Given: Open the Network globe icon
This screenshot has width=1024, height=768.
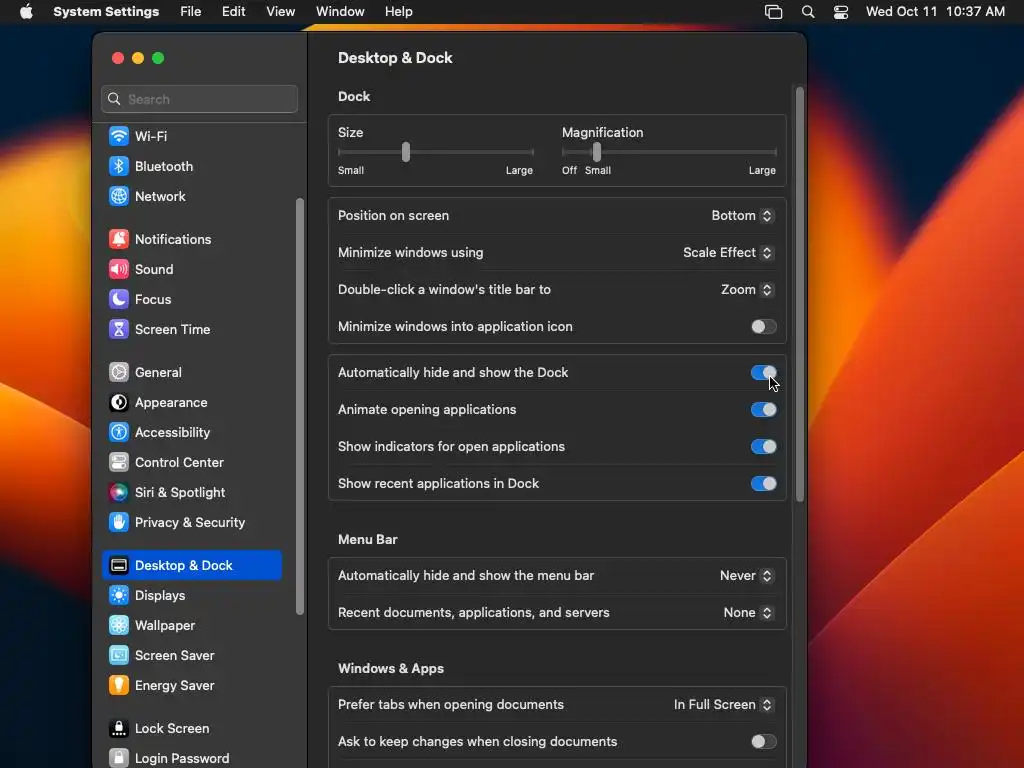Looking at the screenshot, I should pos(118,196).
